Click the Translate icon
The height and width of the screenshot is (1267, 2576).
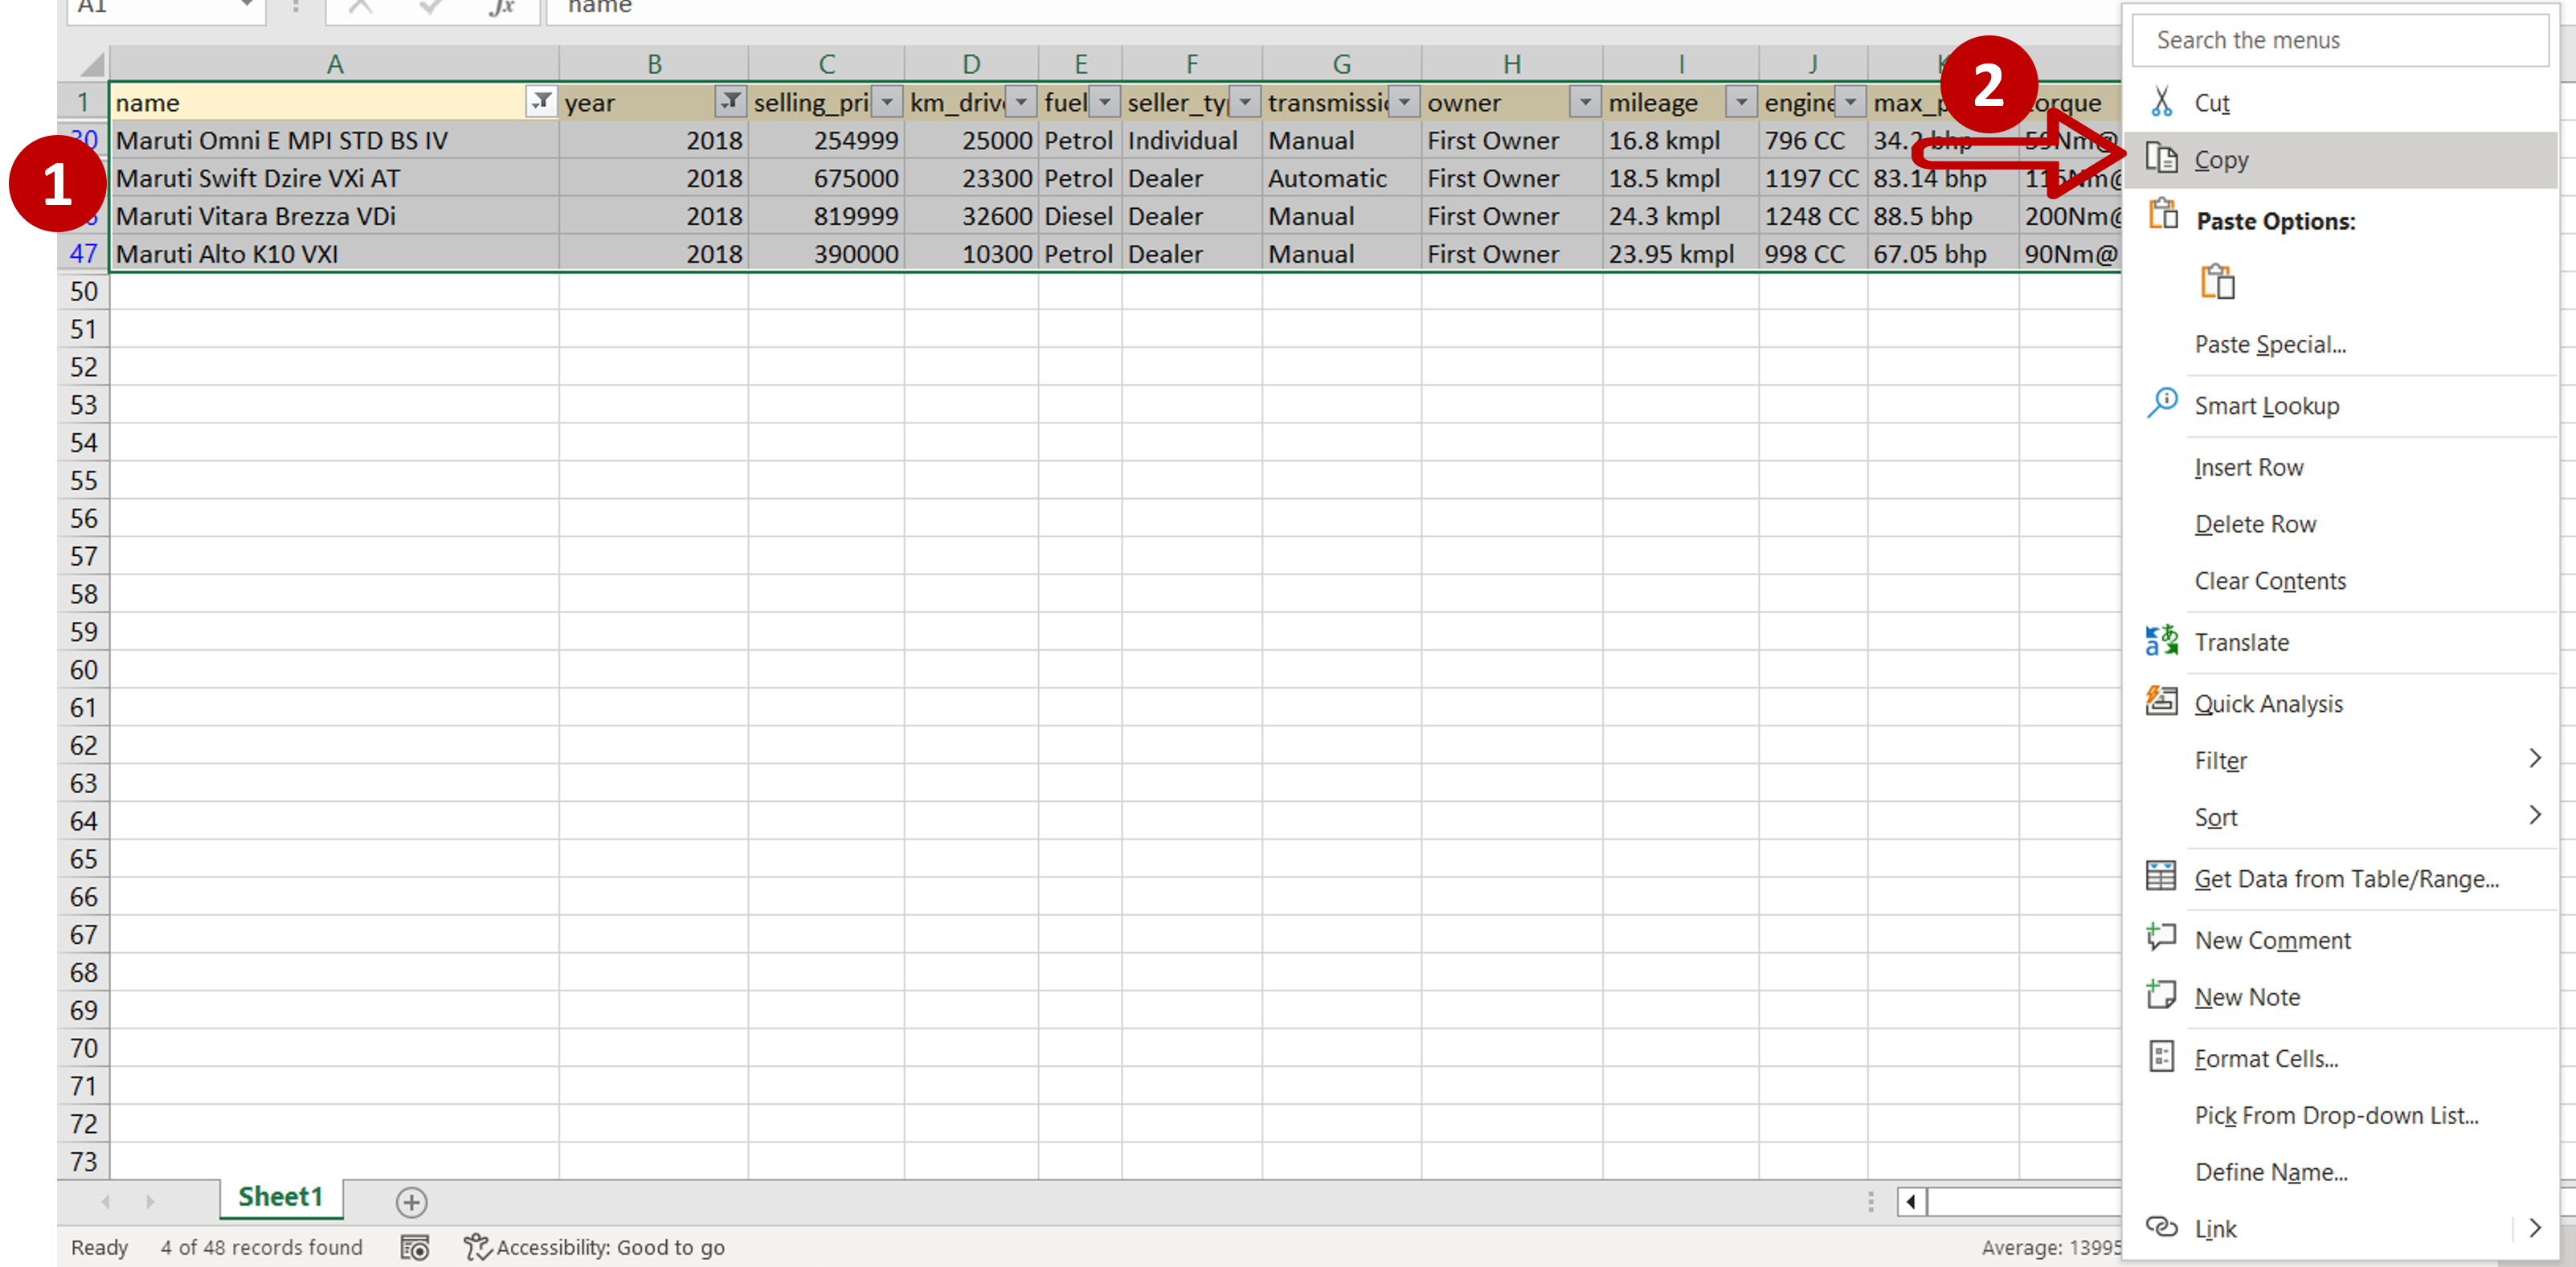2161,641
